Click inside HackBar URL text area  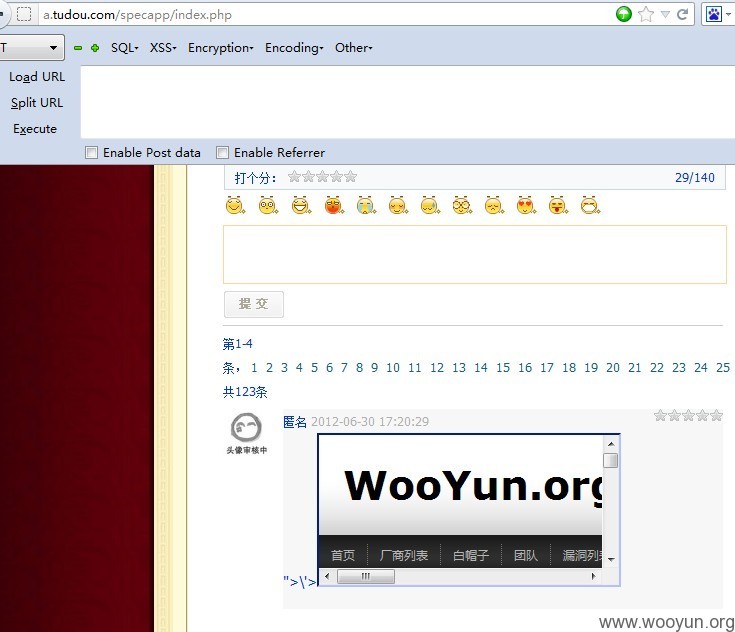point(407,102)
